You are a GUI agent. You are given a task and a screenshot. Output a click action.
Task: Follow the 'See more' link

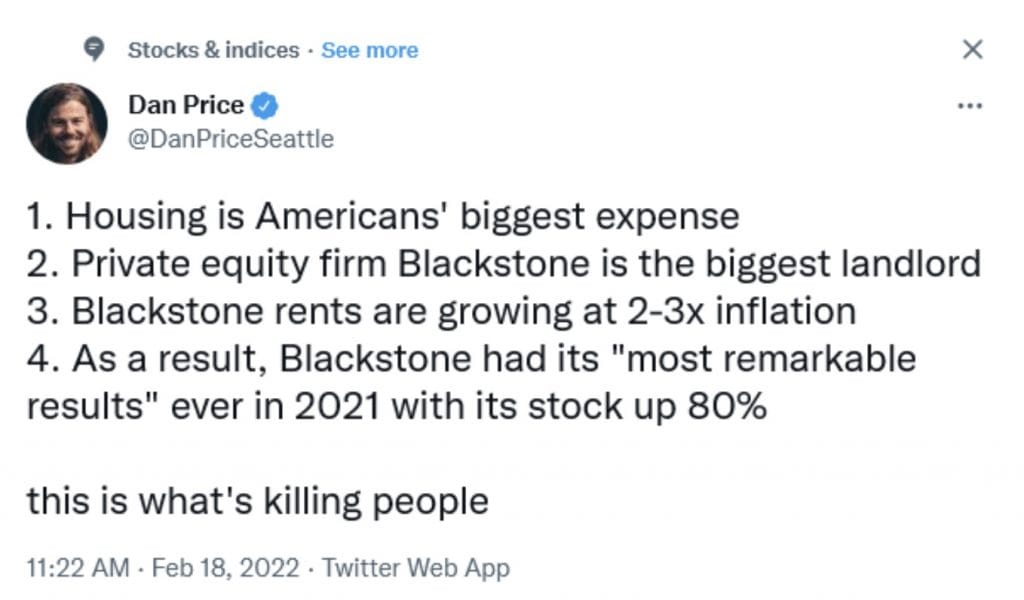[x=370, y=50]
